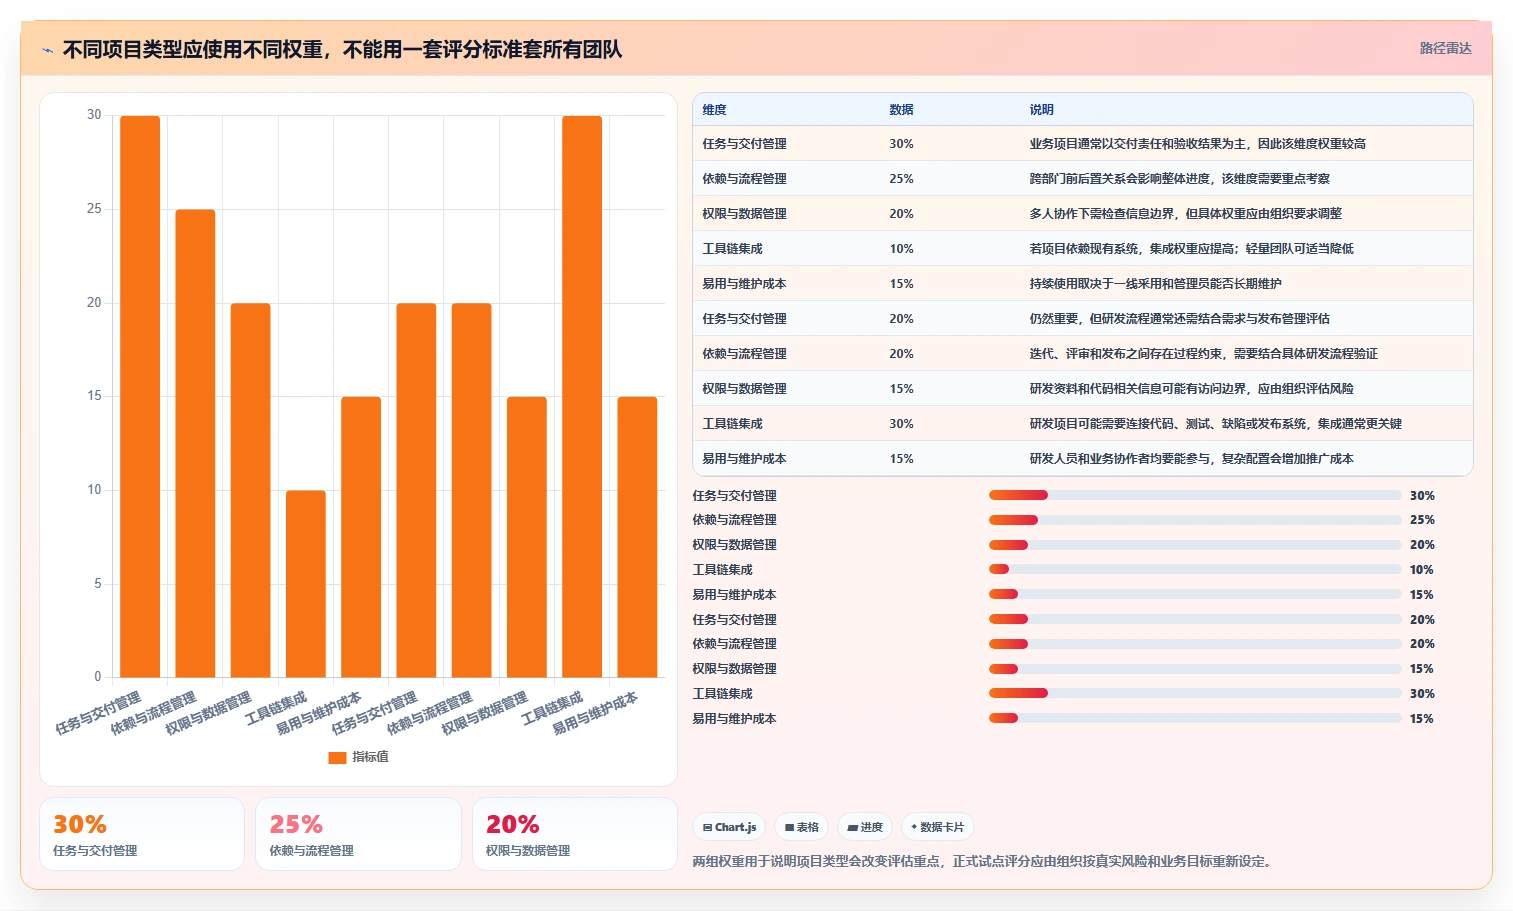Click the 工具链集成 bar reaching 30
The height and width of the screenshot is (911, 1513).
click(582, 396)
